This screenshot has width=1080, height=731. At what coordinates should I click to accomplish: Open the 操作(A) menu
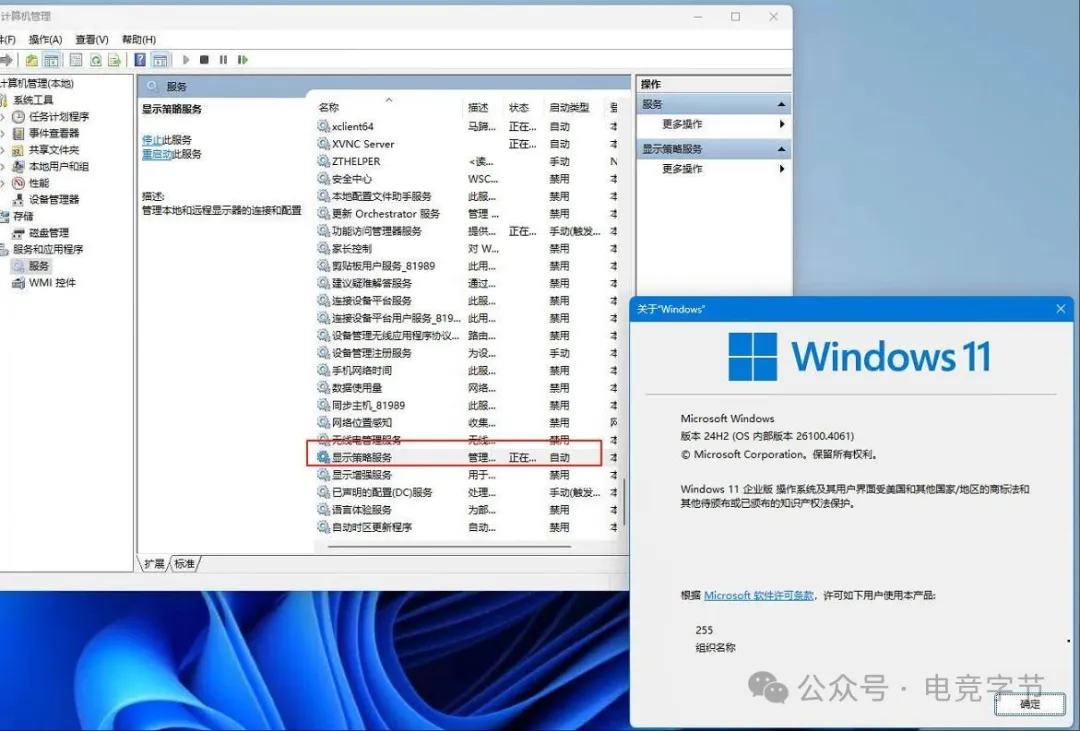45,39
